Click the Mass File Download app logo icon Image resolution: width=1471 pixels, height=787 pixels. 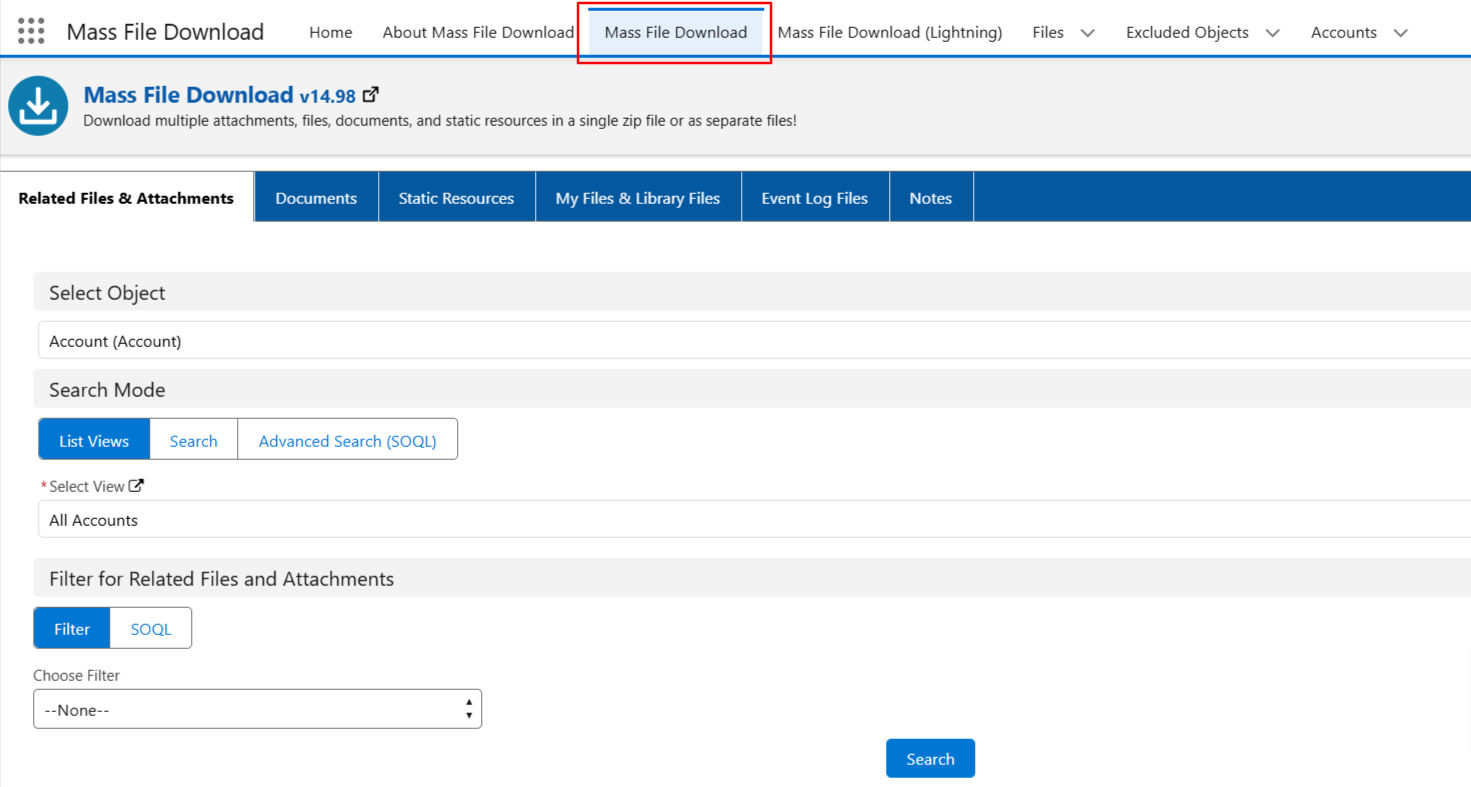38,106
